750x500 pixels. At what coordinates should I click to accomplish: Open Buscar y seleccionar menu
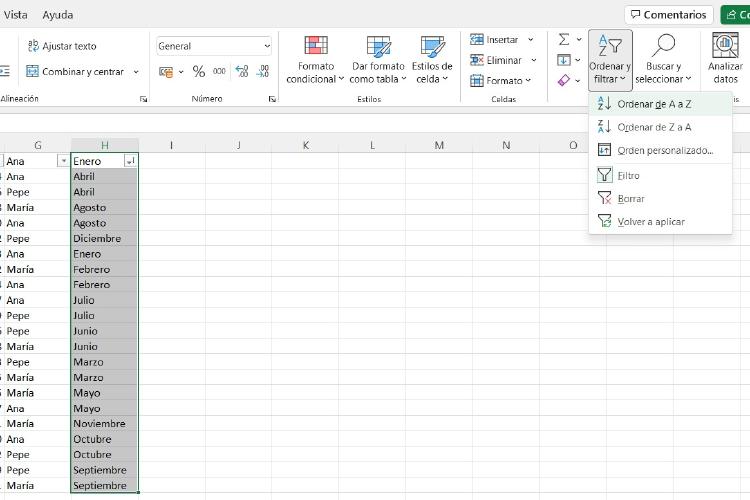663,60
